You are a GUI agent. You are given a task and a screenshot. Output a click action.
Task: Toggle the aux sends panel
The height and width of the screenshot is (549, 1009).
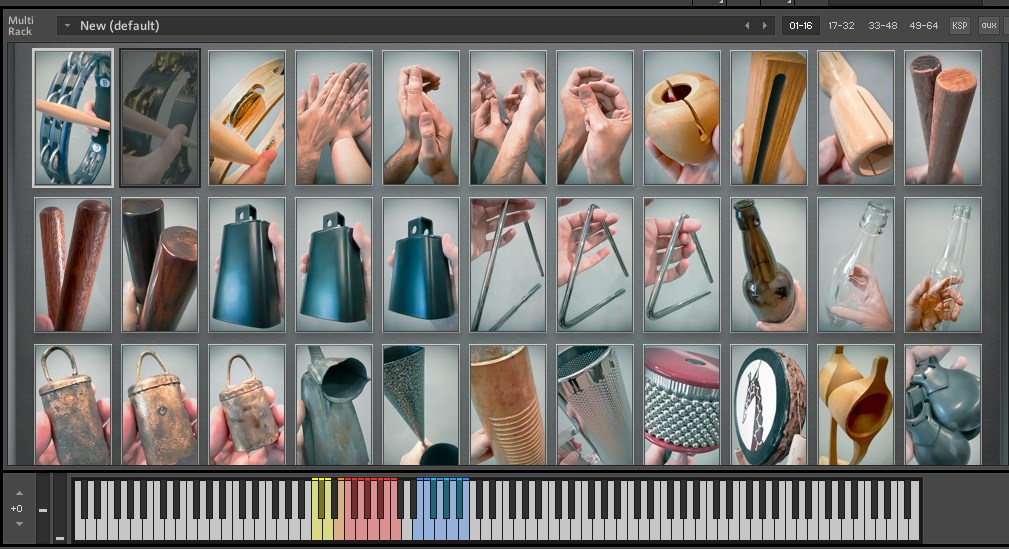click(989, 26)
